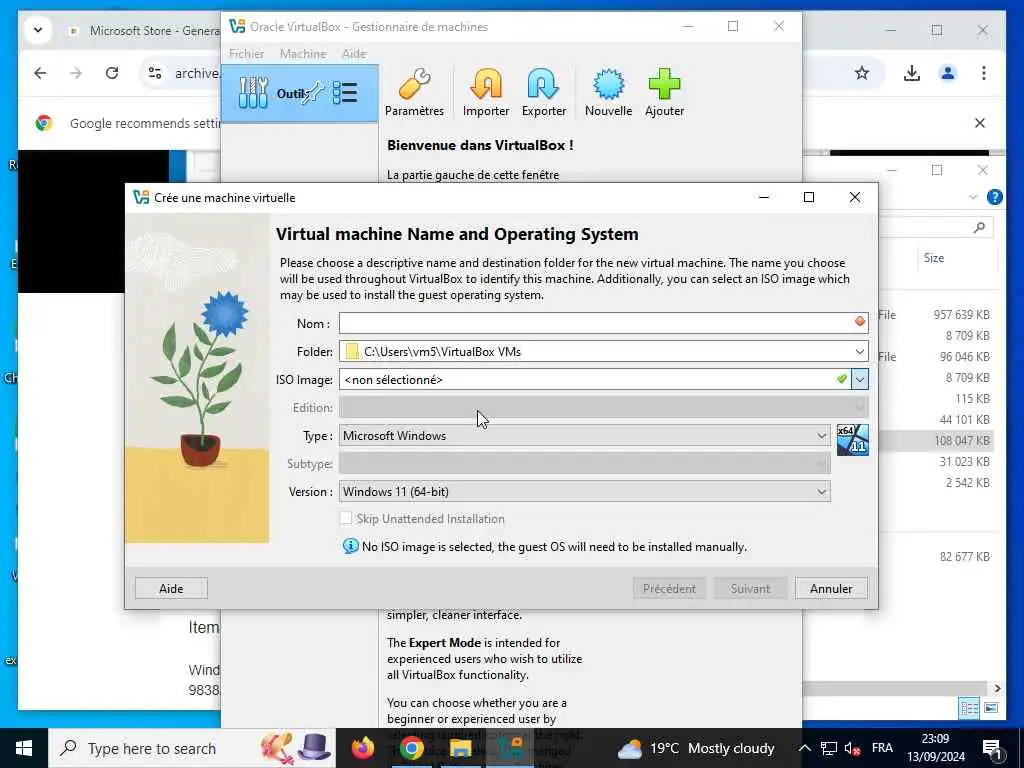Viewport: 1024px width, 768px height.
Task: Open the disabled Edition dropdown
Action: click(x=603, y=408)
